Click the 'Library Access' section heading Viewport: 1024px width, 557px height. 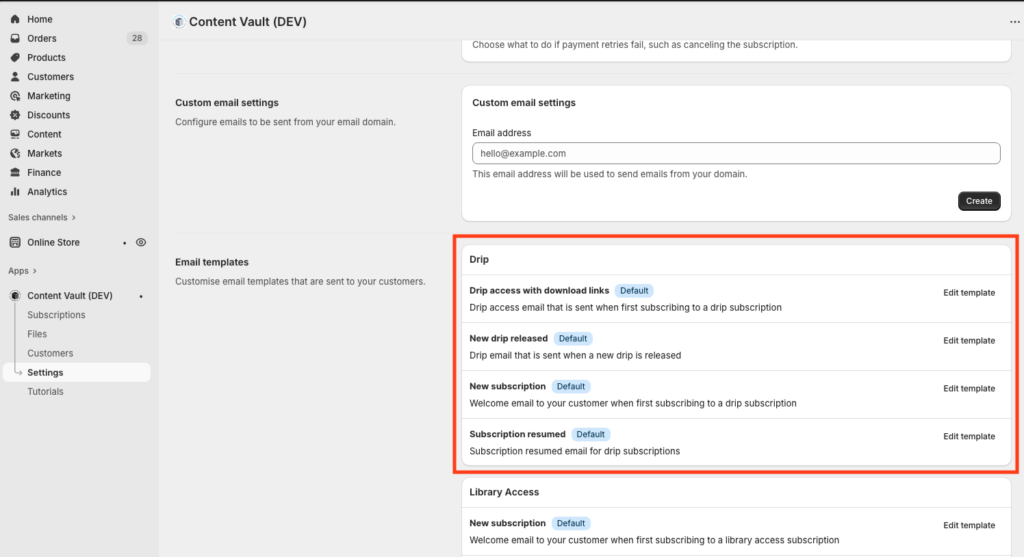[504, 492]
